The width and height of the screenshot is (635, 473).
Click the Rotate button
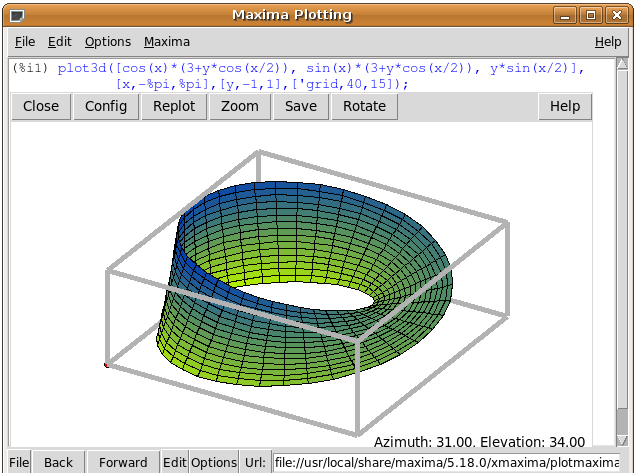point(364,107)
